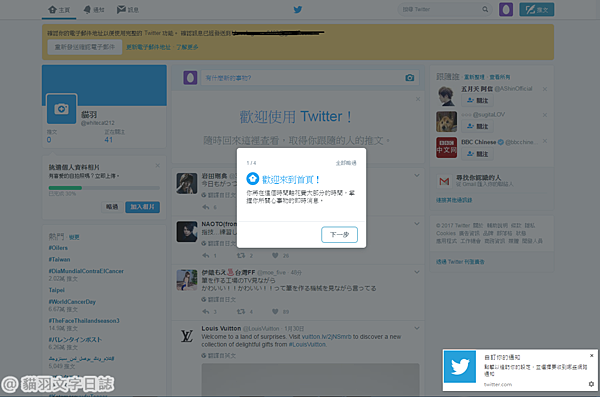The height and width of the screenshot is (397, 600).
Task: Open the #Oilers trend
Action: 58,248
